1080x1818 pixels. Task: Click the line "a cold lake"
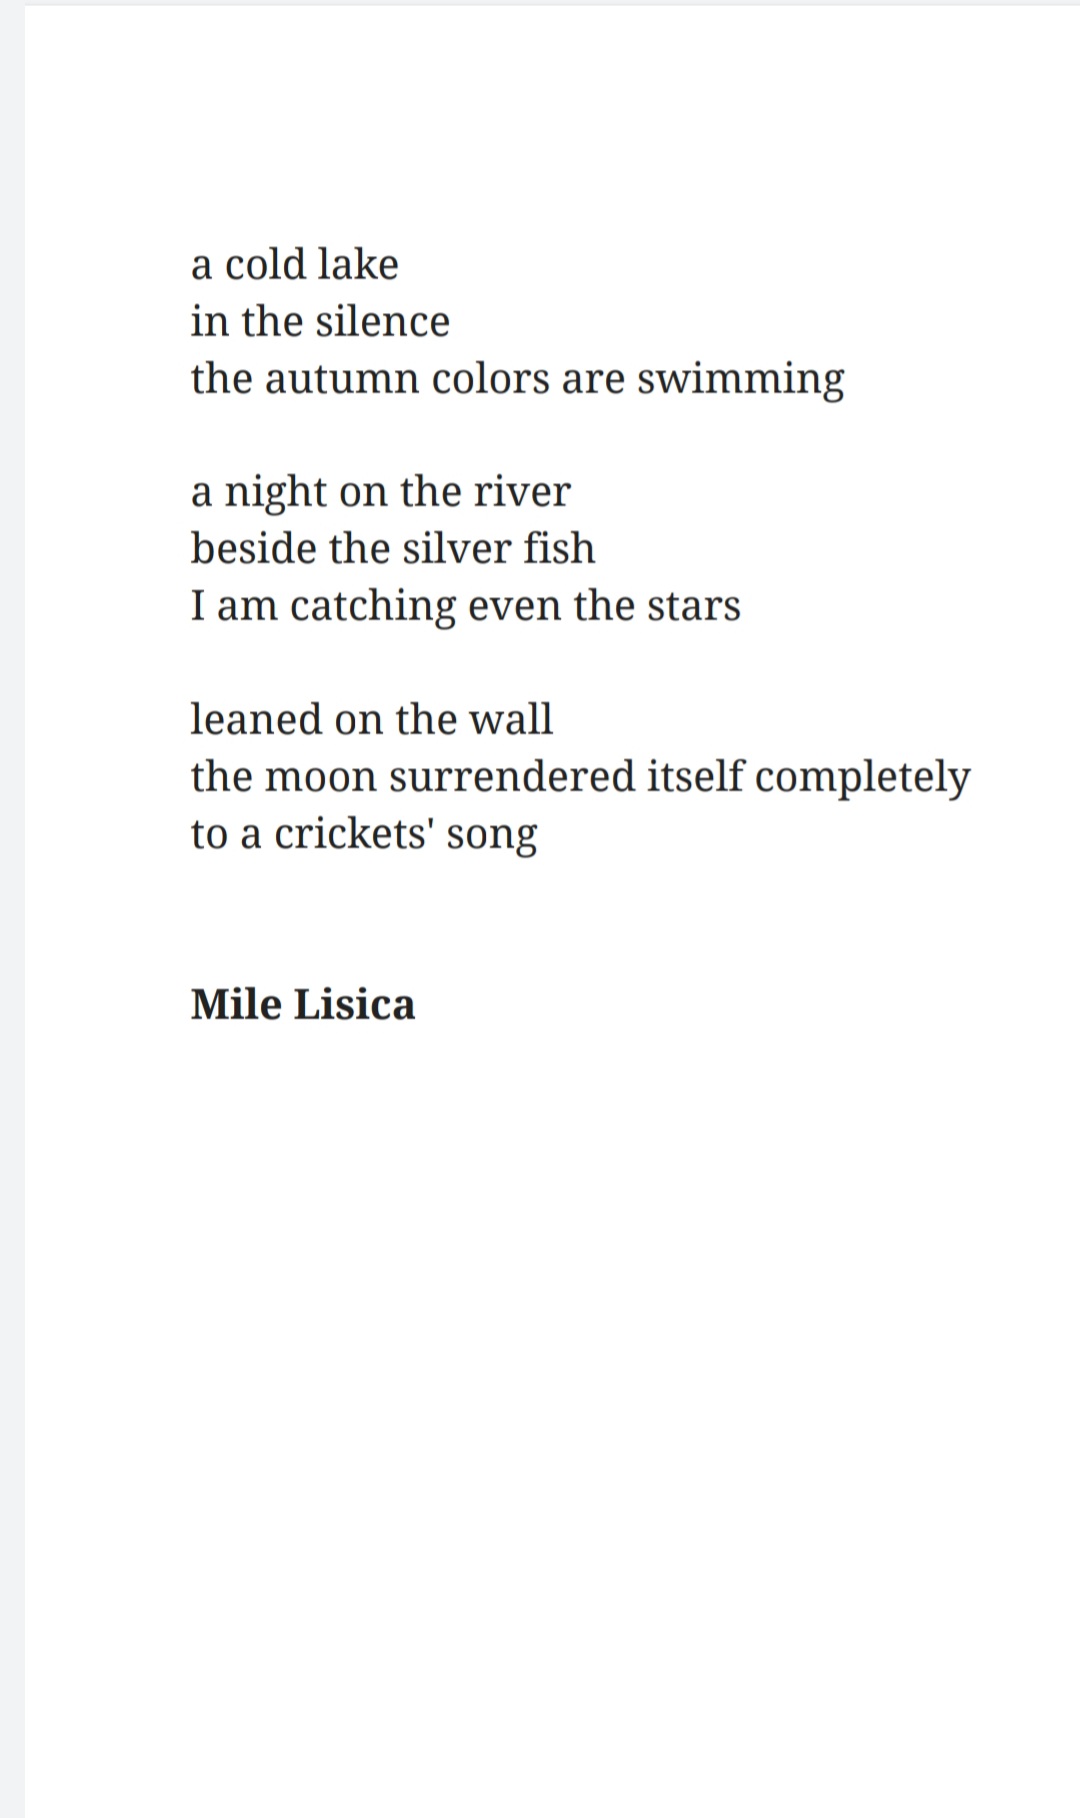[x=295, y=264]
